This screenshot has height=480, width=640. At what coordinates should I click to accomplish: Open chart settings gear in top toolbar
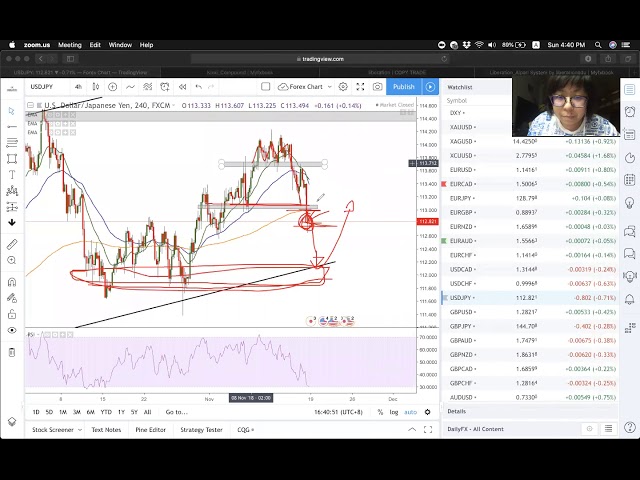343,87
